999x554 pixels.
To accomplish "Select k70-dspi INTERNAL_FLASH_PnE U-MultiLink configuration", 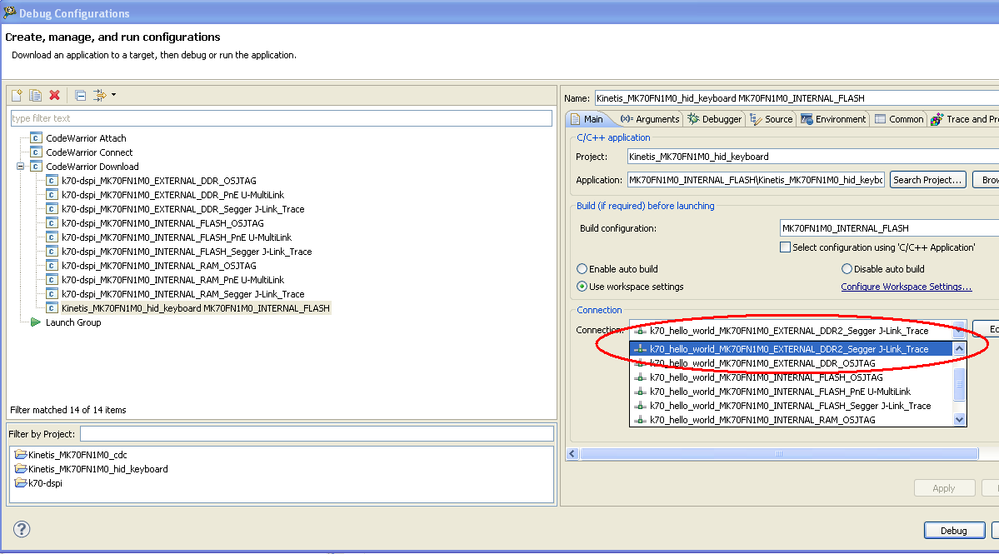I will 176,238.
